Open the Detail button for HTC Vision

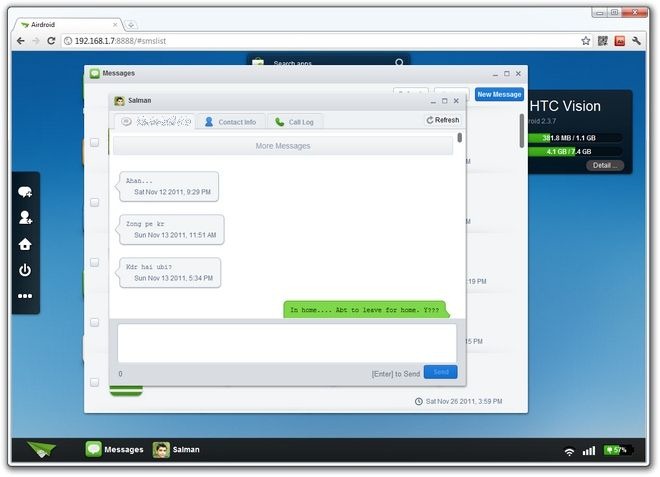(605, 165)
